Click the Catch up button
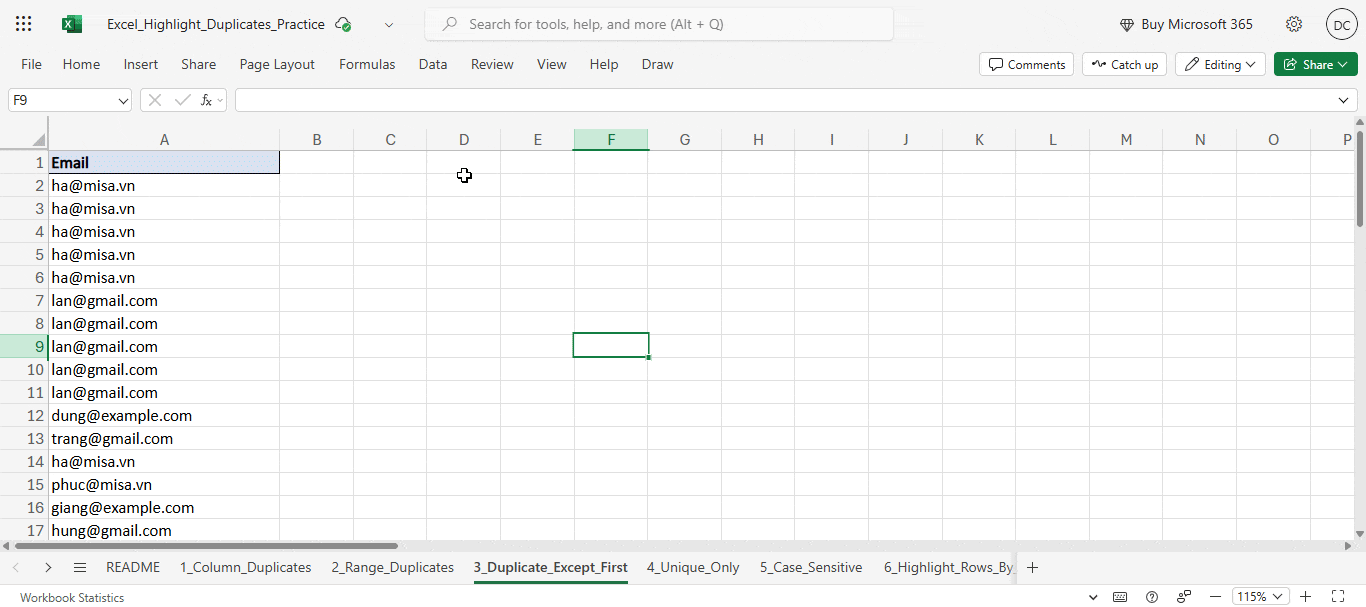This screenshot has width=1366, height=607. tap(1124, 64)
